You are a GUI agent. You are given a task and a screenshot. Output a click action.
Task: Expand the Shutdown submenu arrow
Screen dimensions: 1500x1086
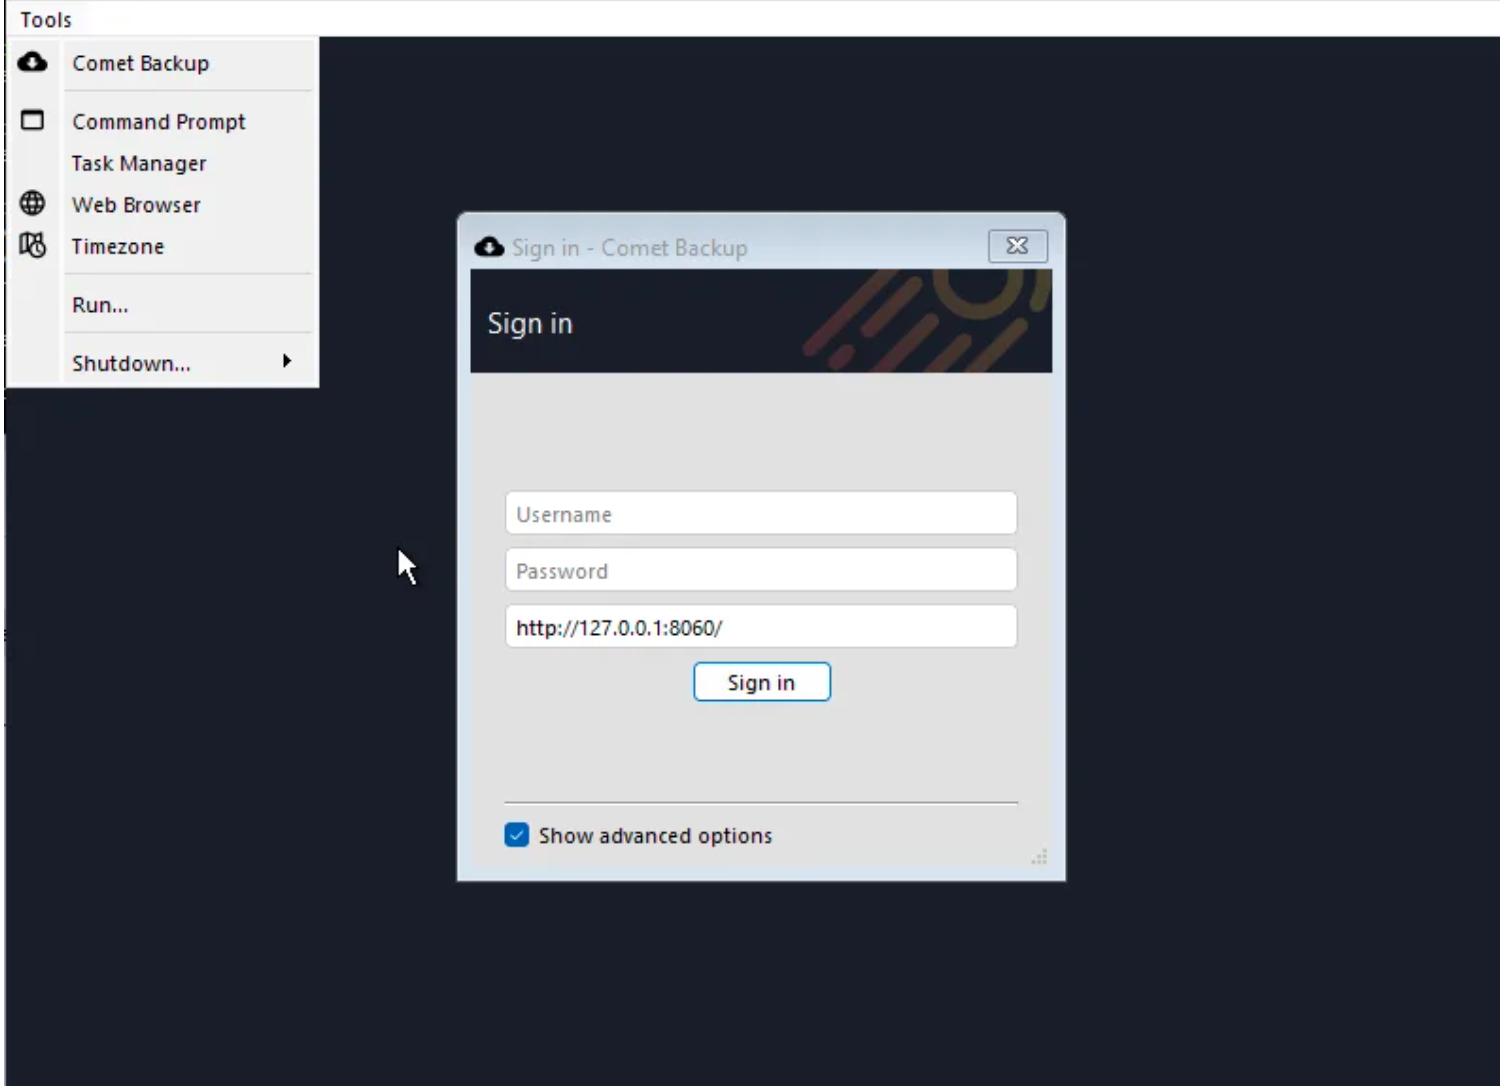coord(287,362)
